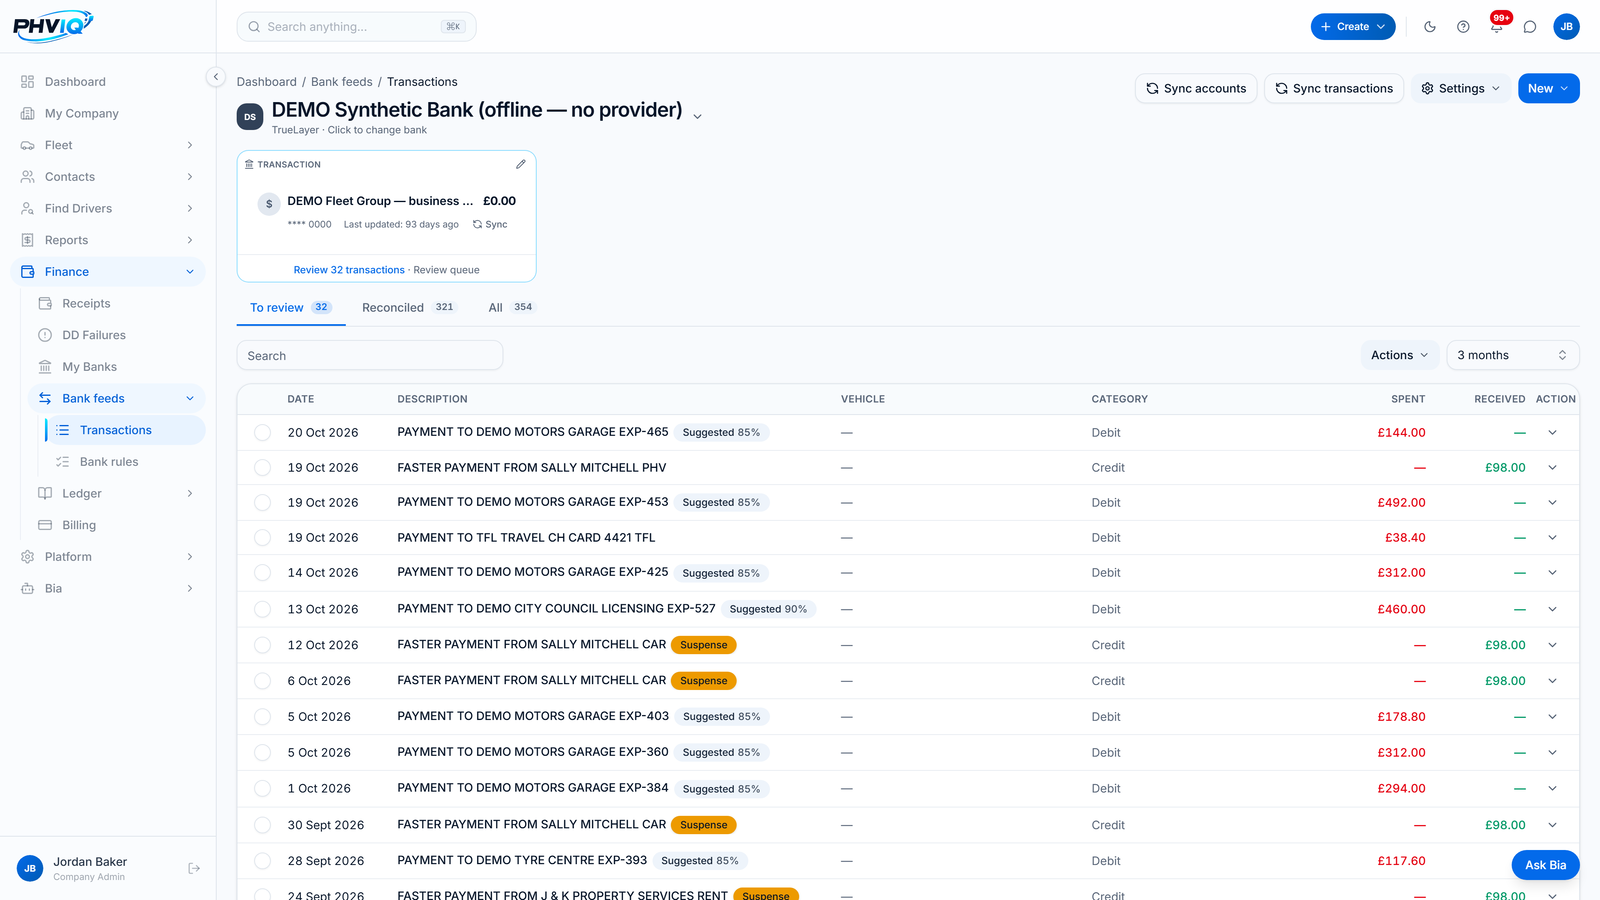Click the transactions Search input

370,356
